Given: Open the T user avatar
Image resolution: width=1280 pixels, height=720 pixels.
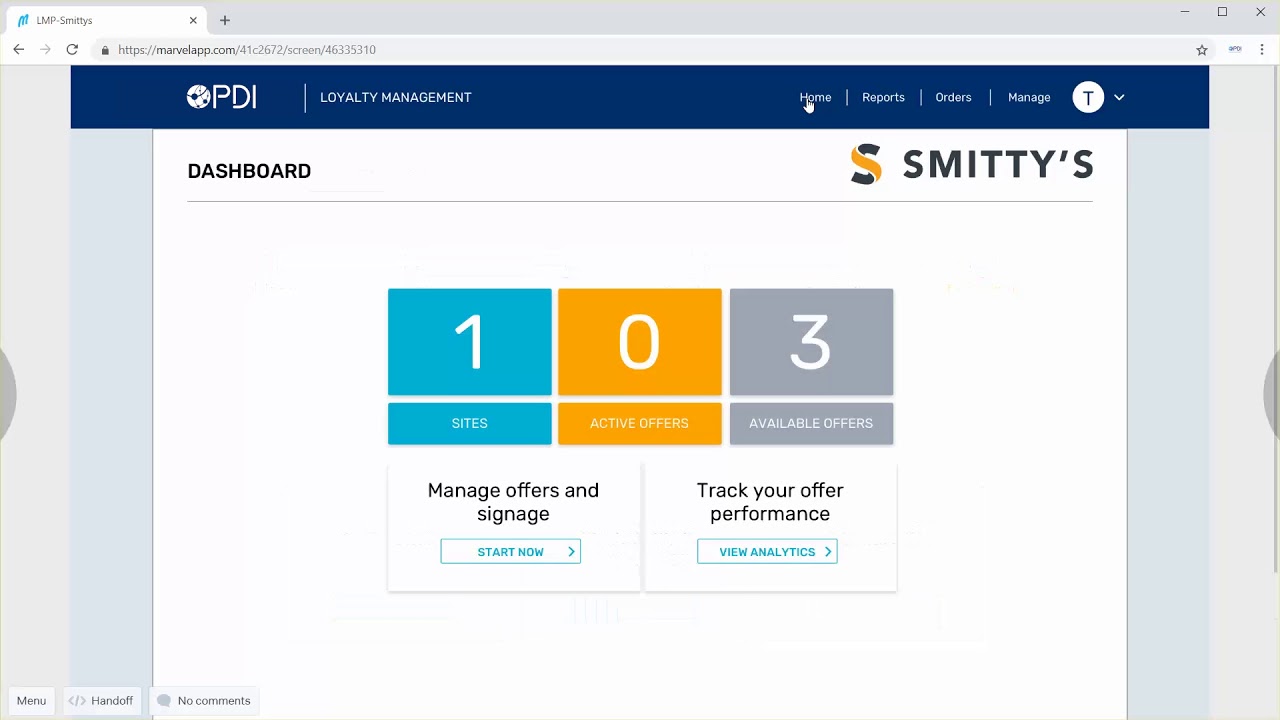Looking at the screenshot, I should coord(1088,97).
